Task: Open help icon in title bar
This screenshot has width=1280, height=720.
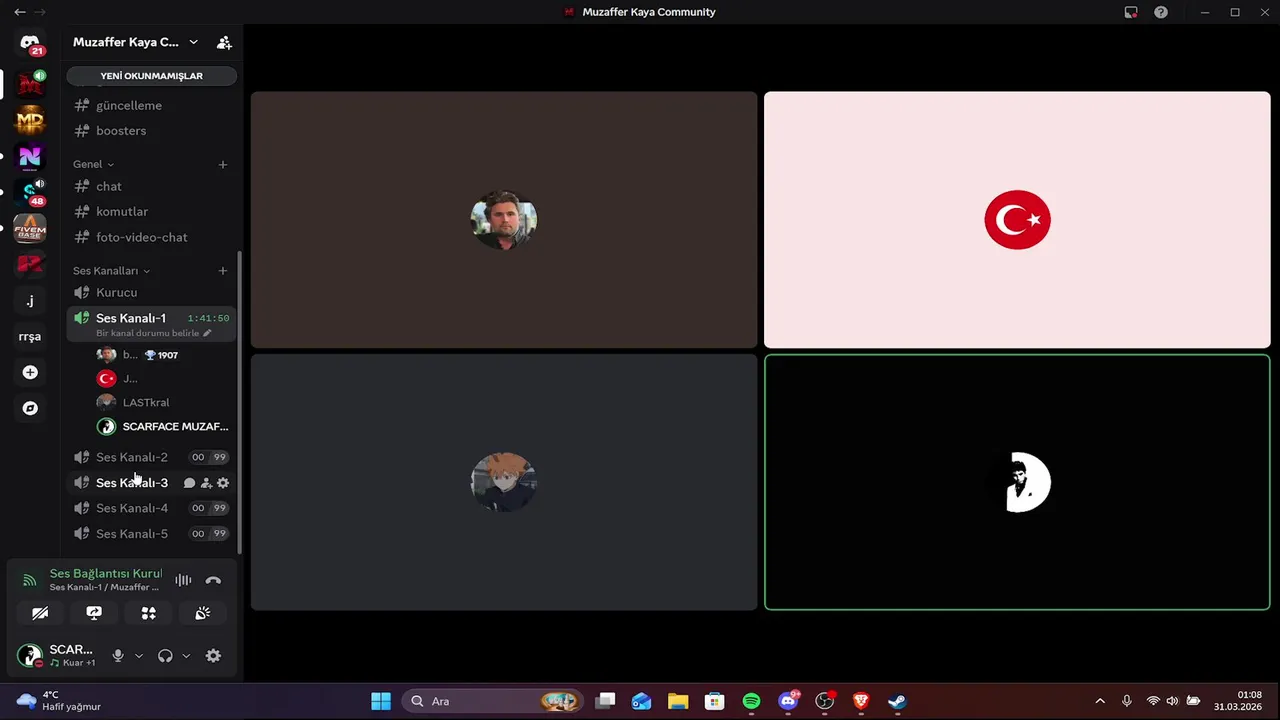Action: tap(1161, 12)
